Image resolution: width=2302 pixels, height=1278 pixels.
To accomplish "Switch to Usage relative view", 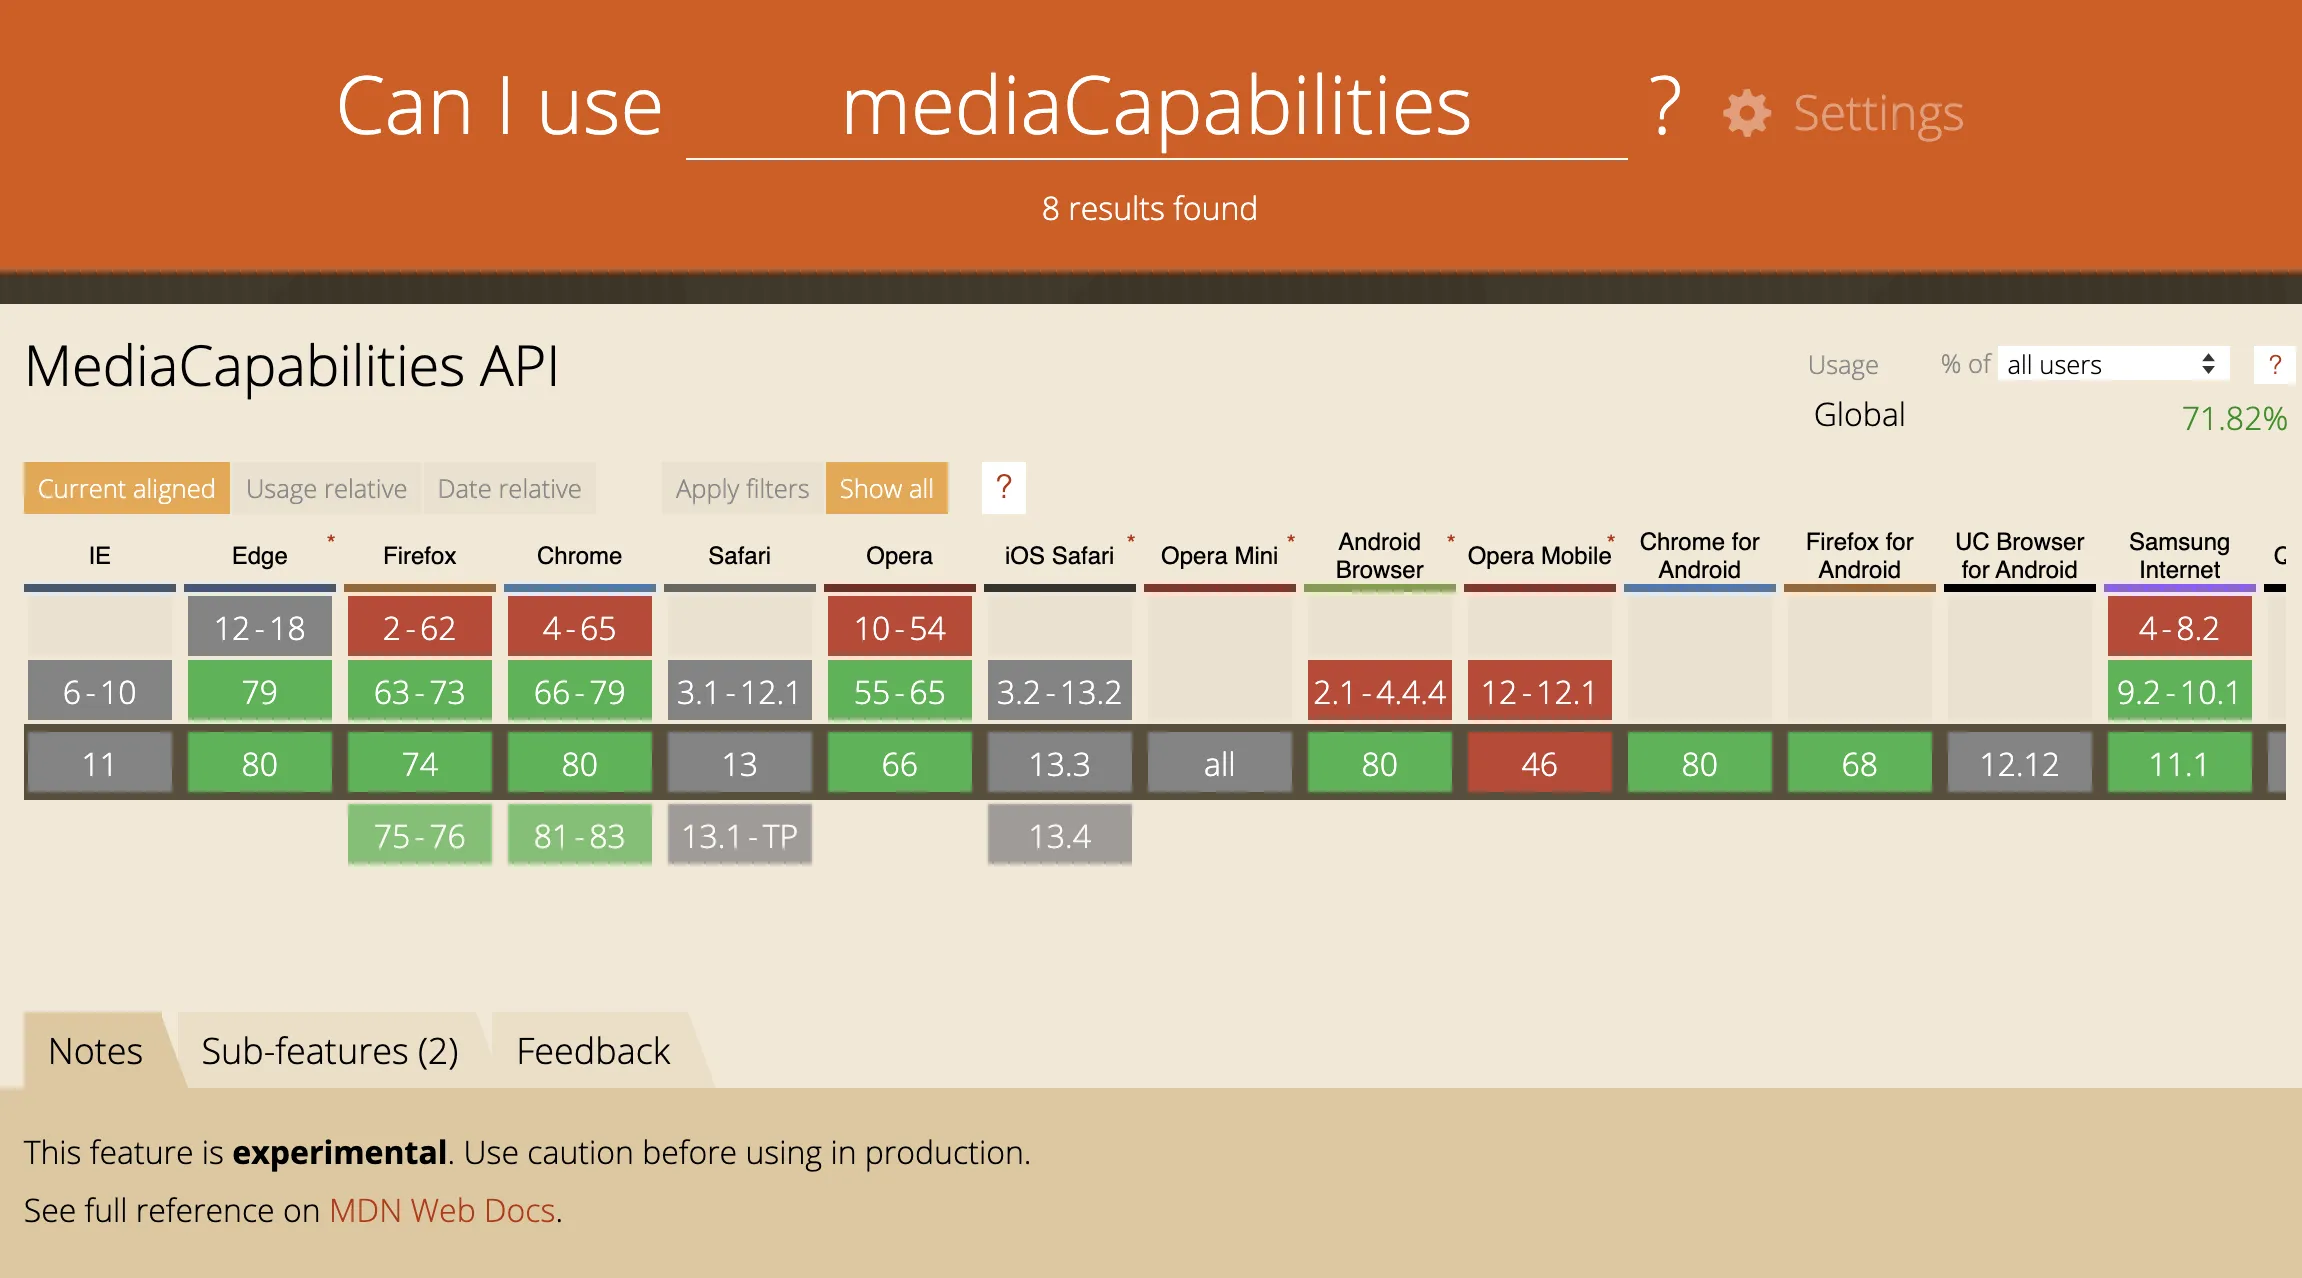I will (327, 488).
